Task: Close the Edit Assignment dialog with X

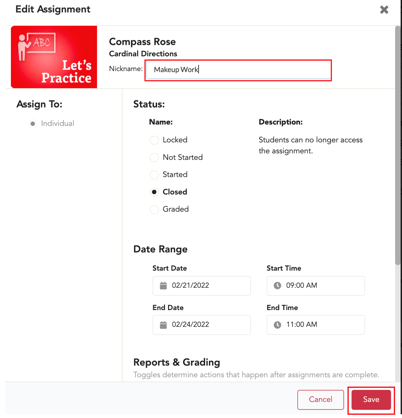Action: tap(384, 10)
